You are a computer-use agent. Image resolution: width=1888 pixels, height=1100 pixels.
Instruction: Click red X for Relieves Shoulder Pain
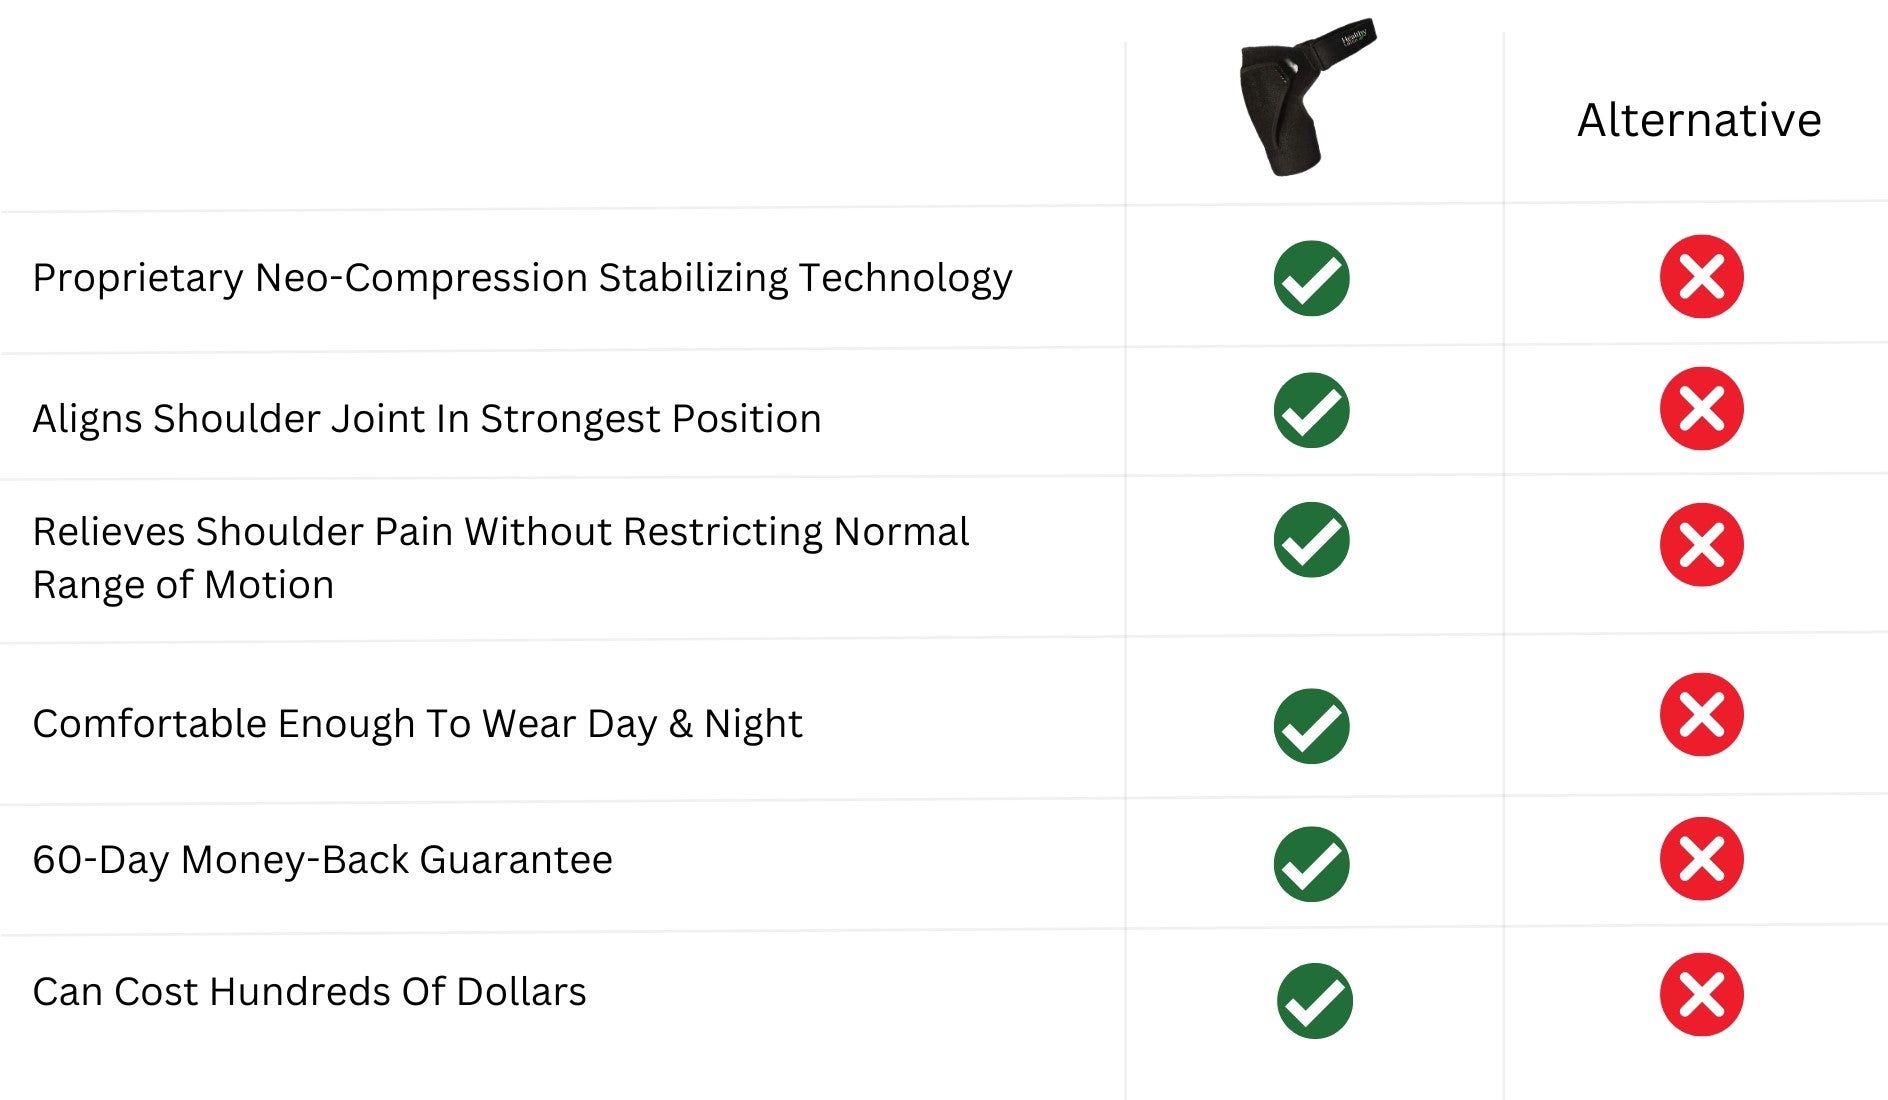tap(1701, 544)
